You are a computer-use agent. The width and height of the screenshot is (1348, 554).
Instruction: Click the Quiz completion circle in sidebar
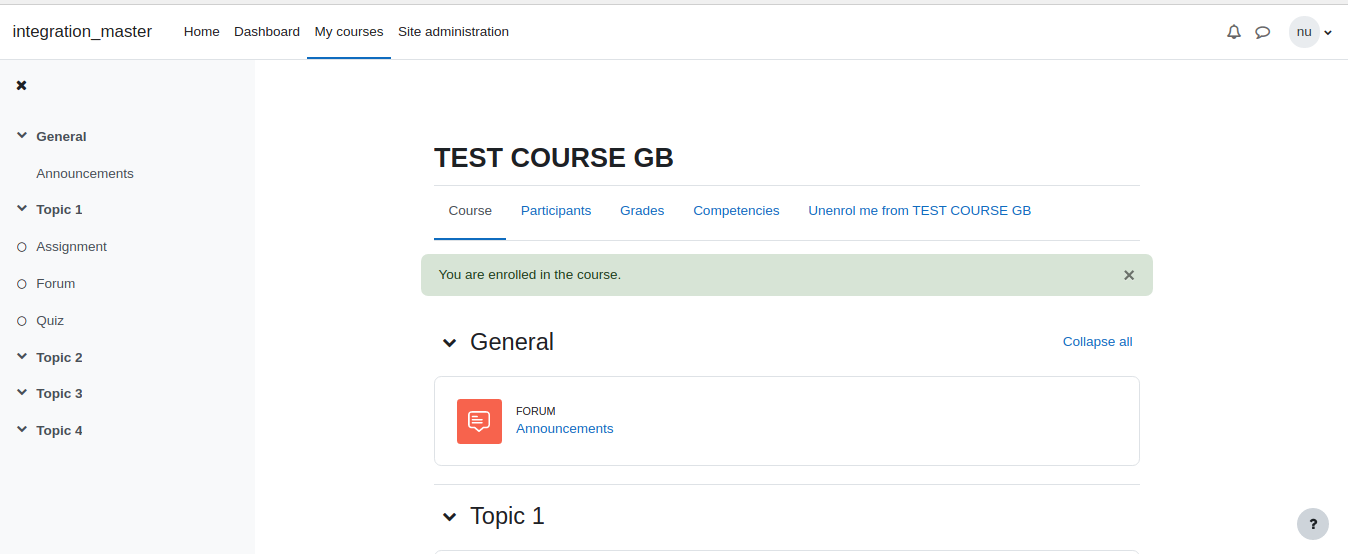(x=22, y=321)
